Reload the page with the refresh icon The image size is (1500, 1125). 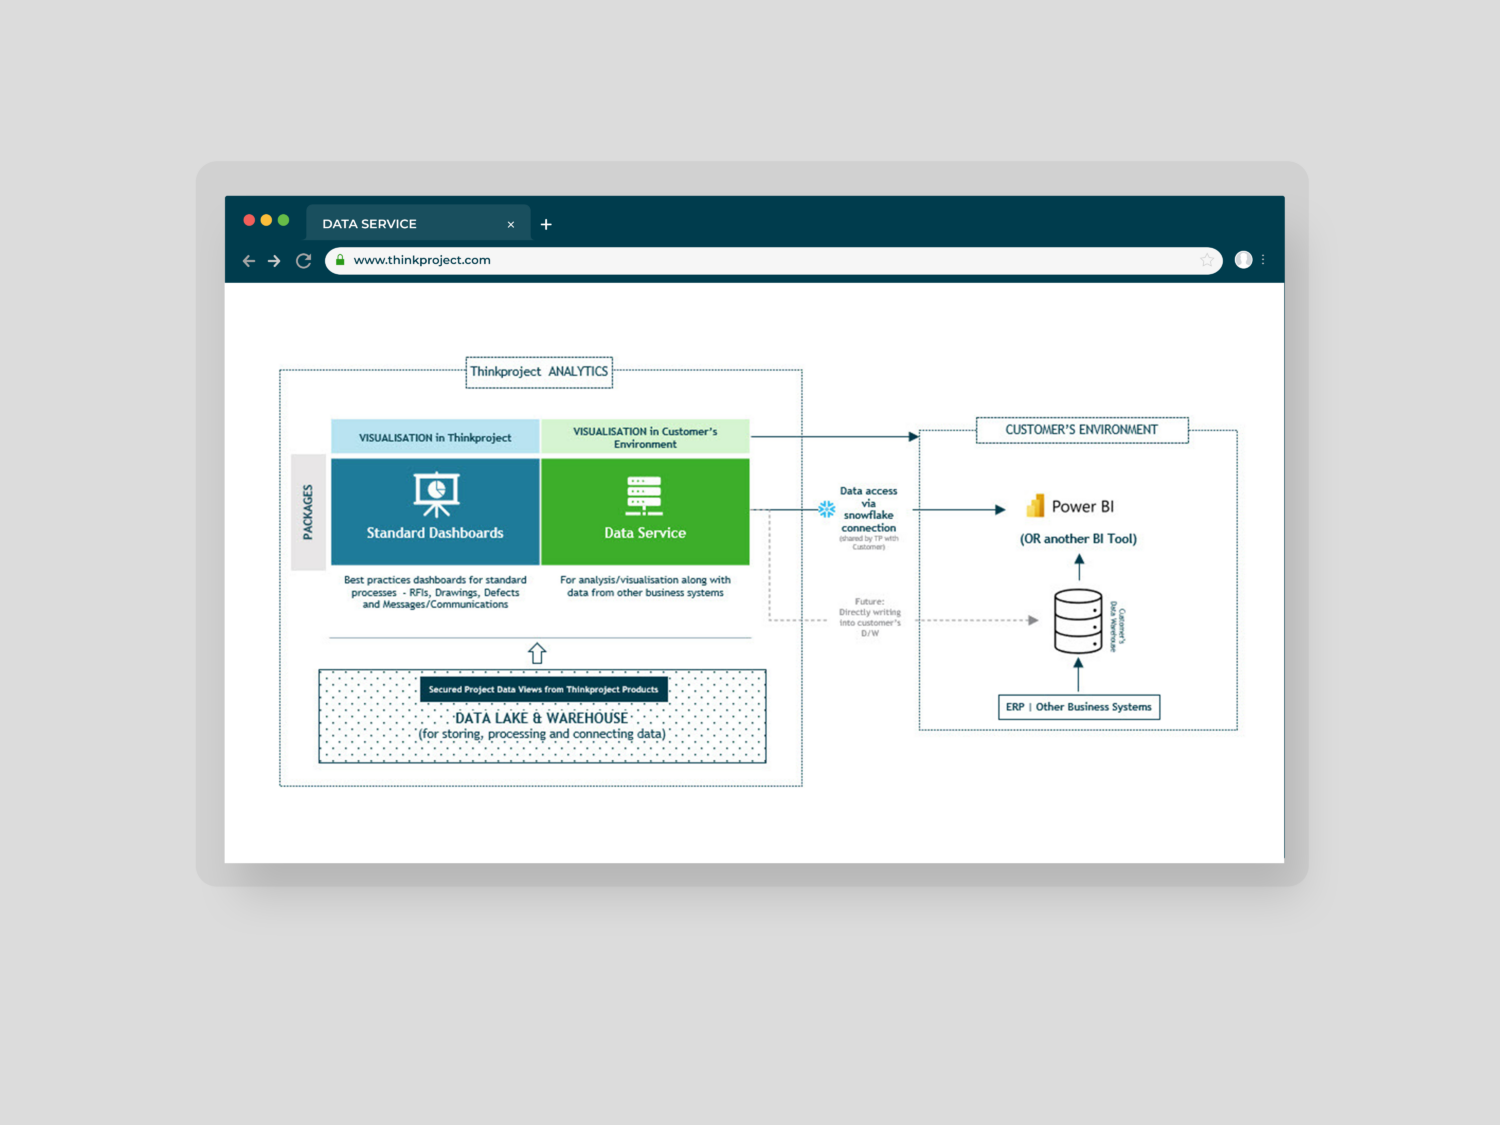pyautogui.click(x=304, y=261)
